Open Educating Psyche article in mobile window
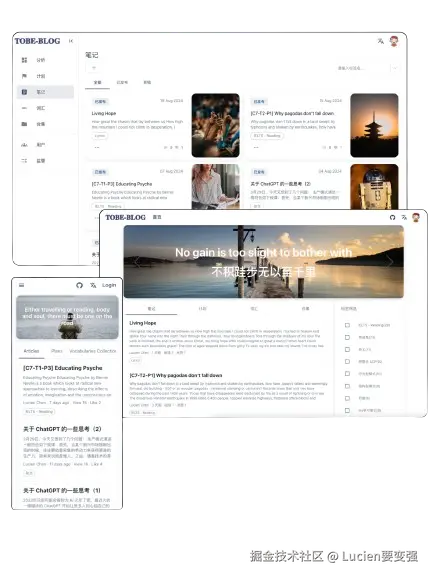This screenshot has width=432, height=577. (63, 368)
